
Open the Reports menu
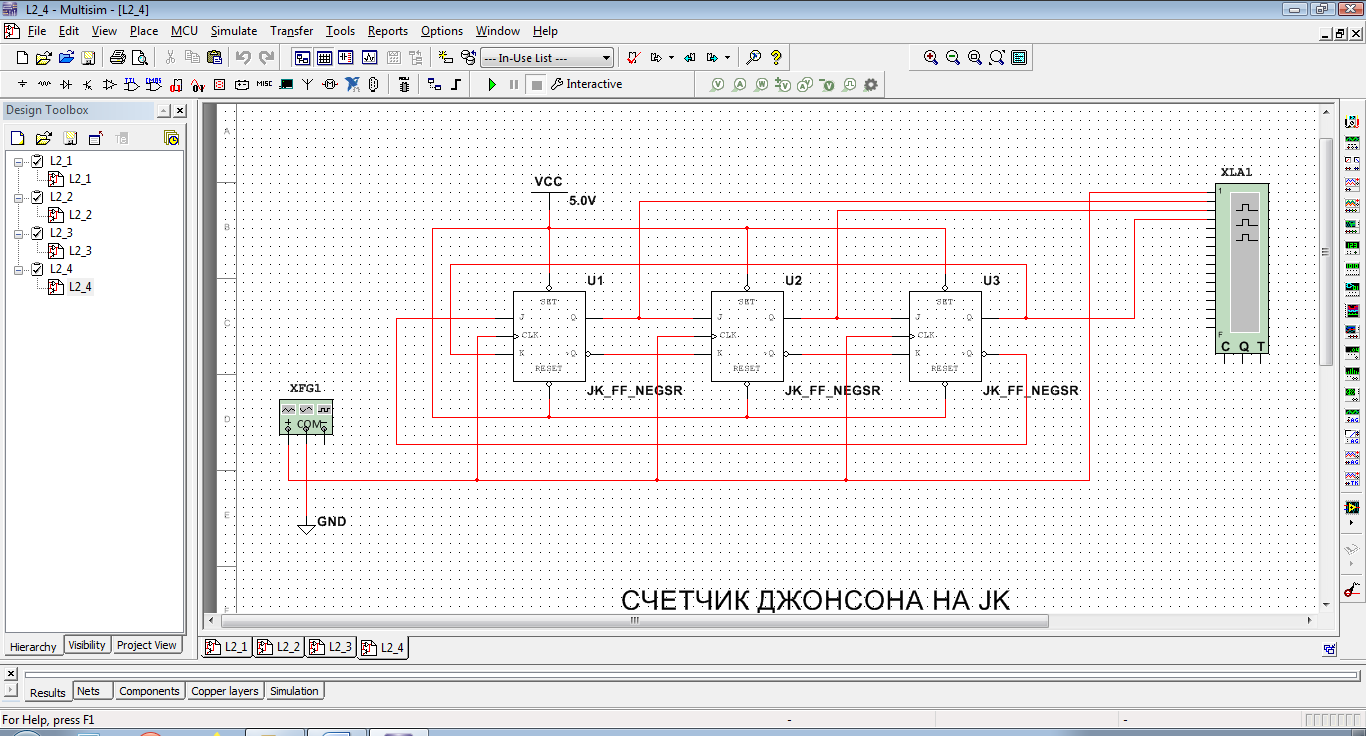pyautogui.click(x=387, y=31)
